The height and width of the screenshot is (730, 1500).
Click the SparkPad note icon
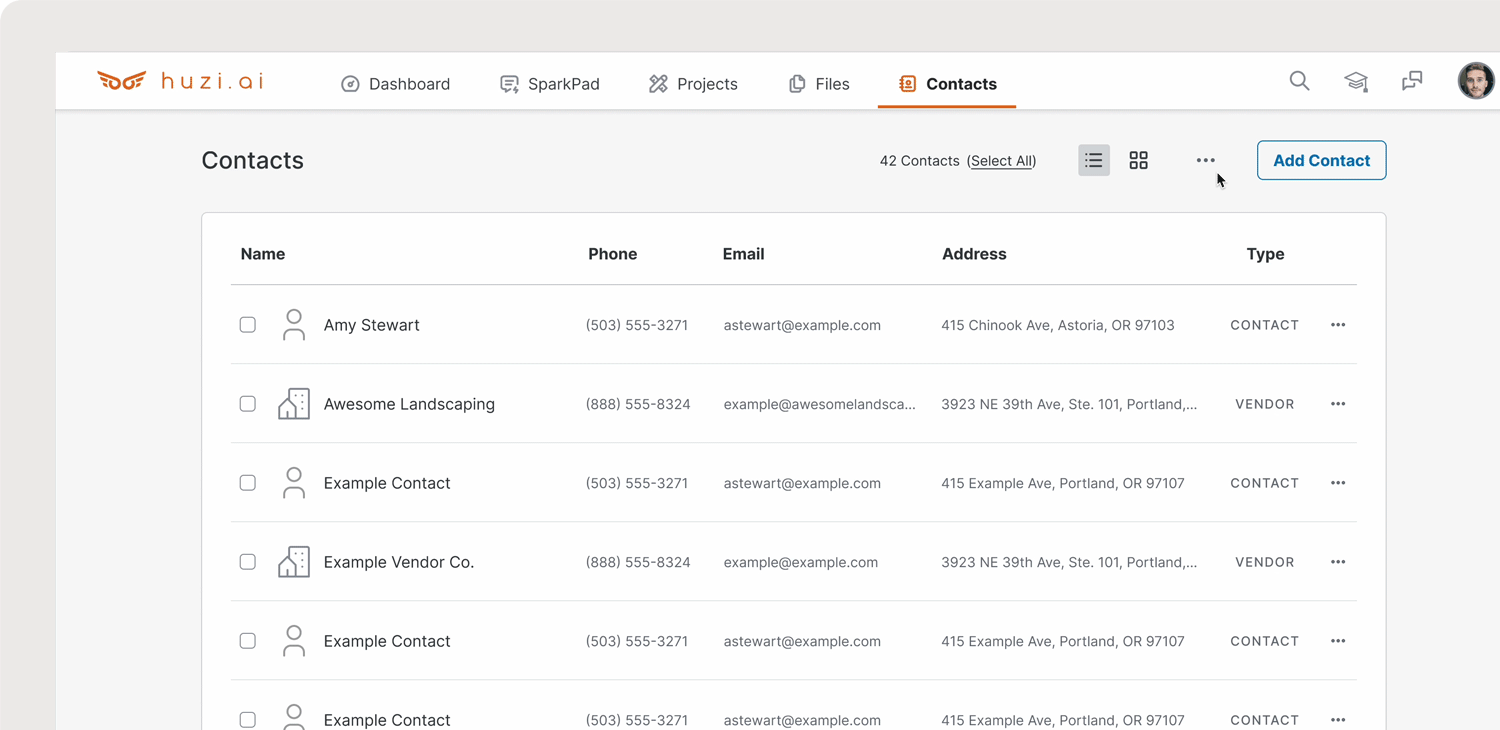(509, 84)
